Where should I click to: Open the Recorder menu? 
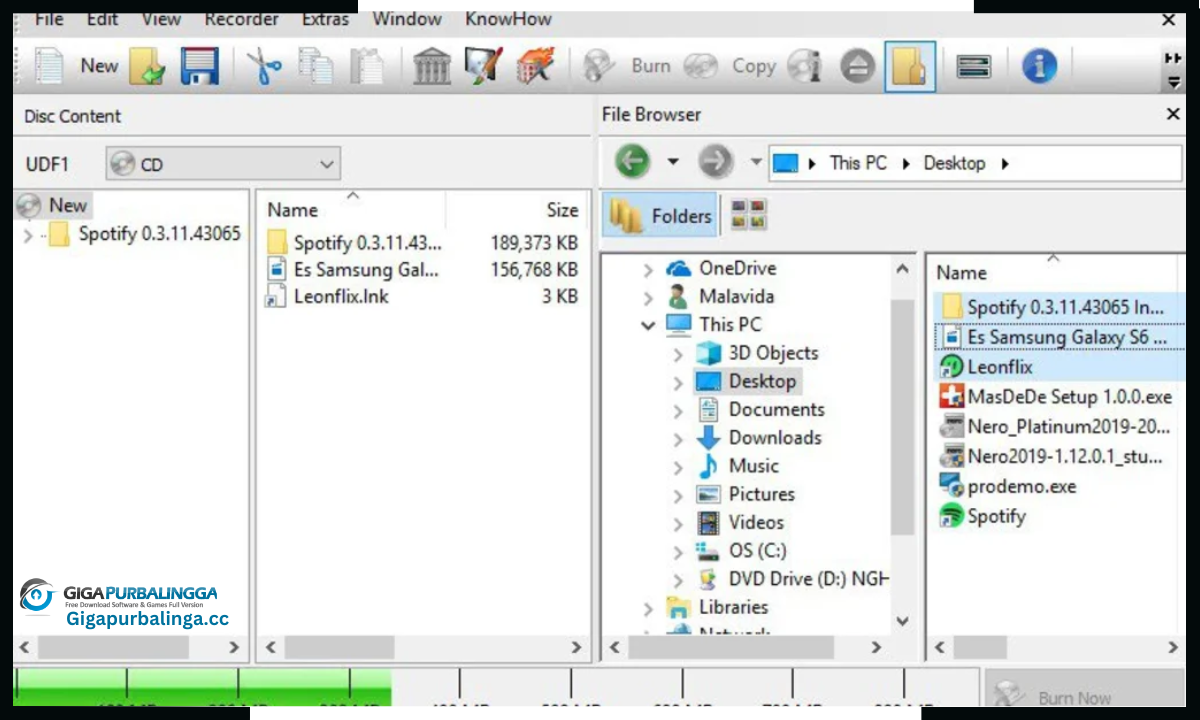[241, 19]
